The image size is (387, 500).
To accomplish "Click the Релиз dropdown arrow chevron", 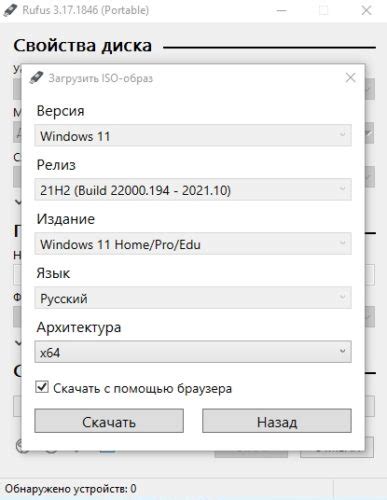I will coord(342,189).
